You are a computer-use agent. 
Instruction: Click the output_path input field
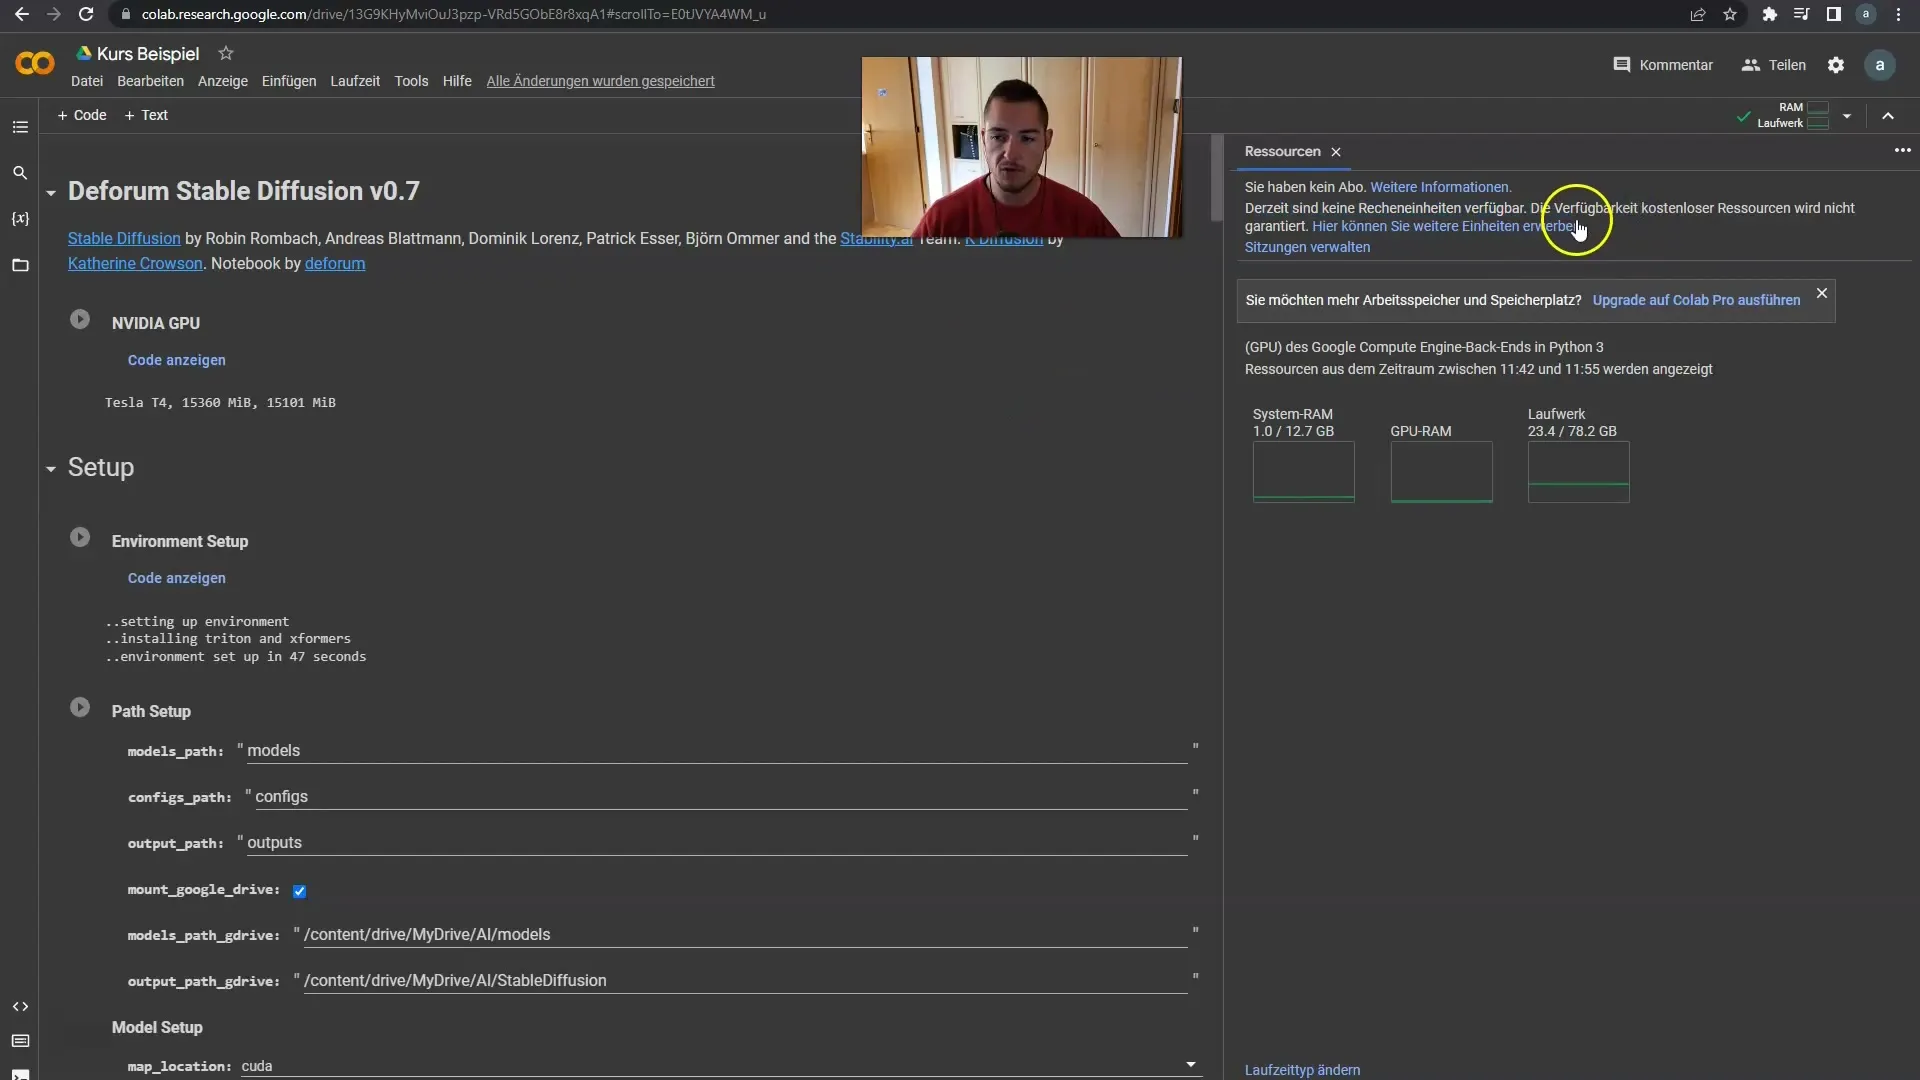pyautogui.click(x=717, y=843)
